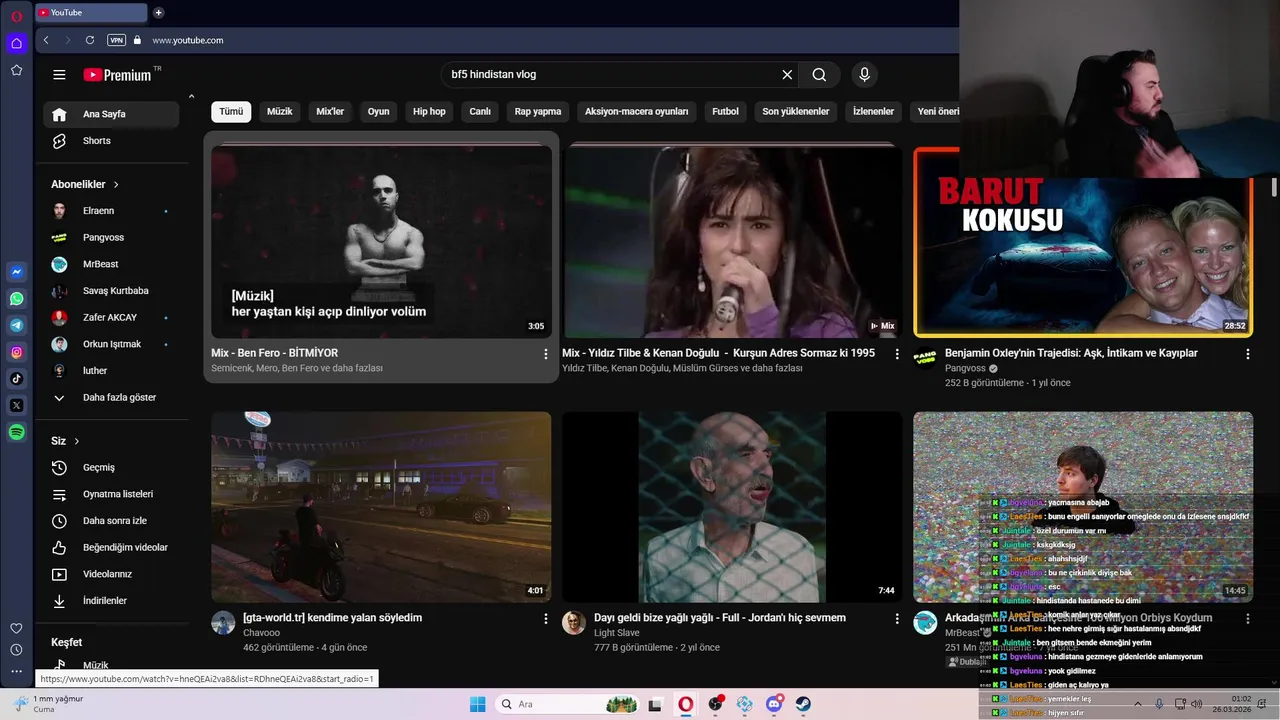Open Steam from the taskbar
The image size is (1280, 720).
click(x=803, y=704)
